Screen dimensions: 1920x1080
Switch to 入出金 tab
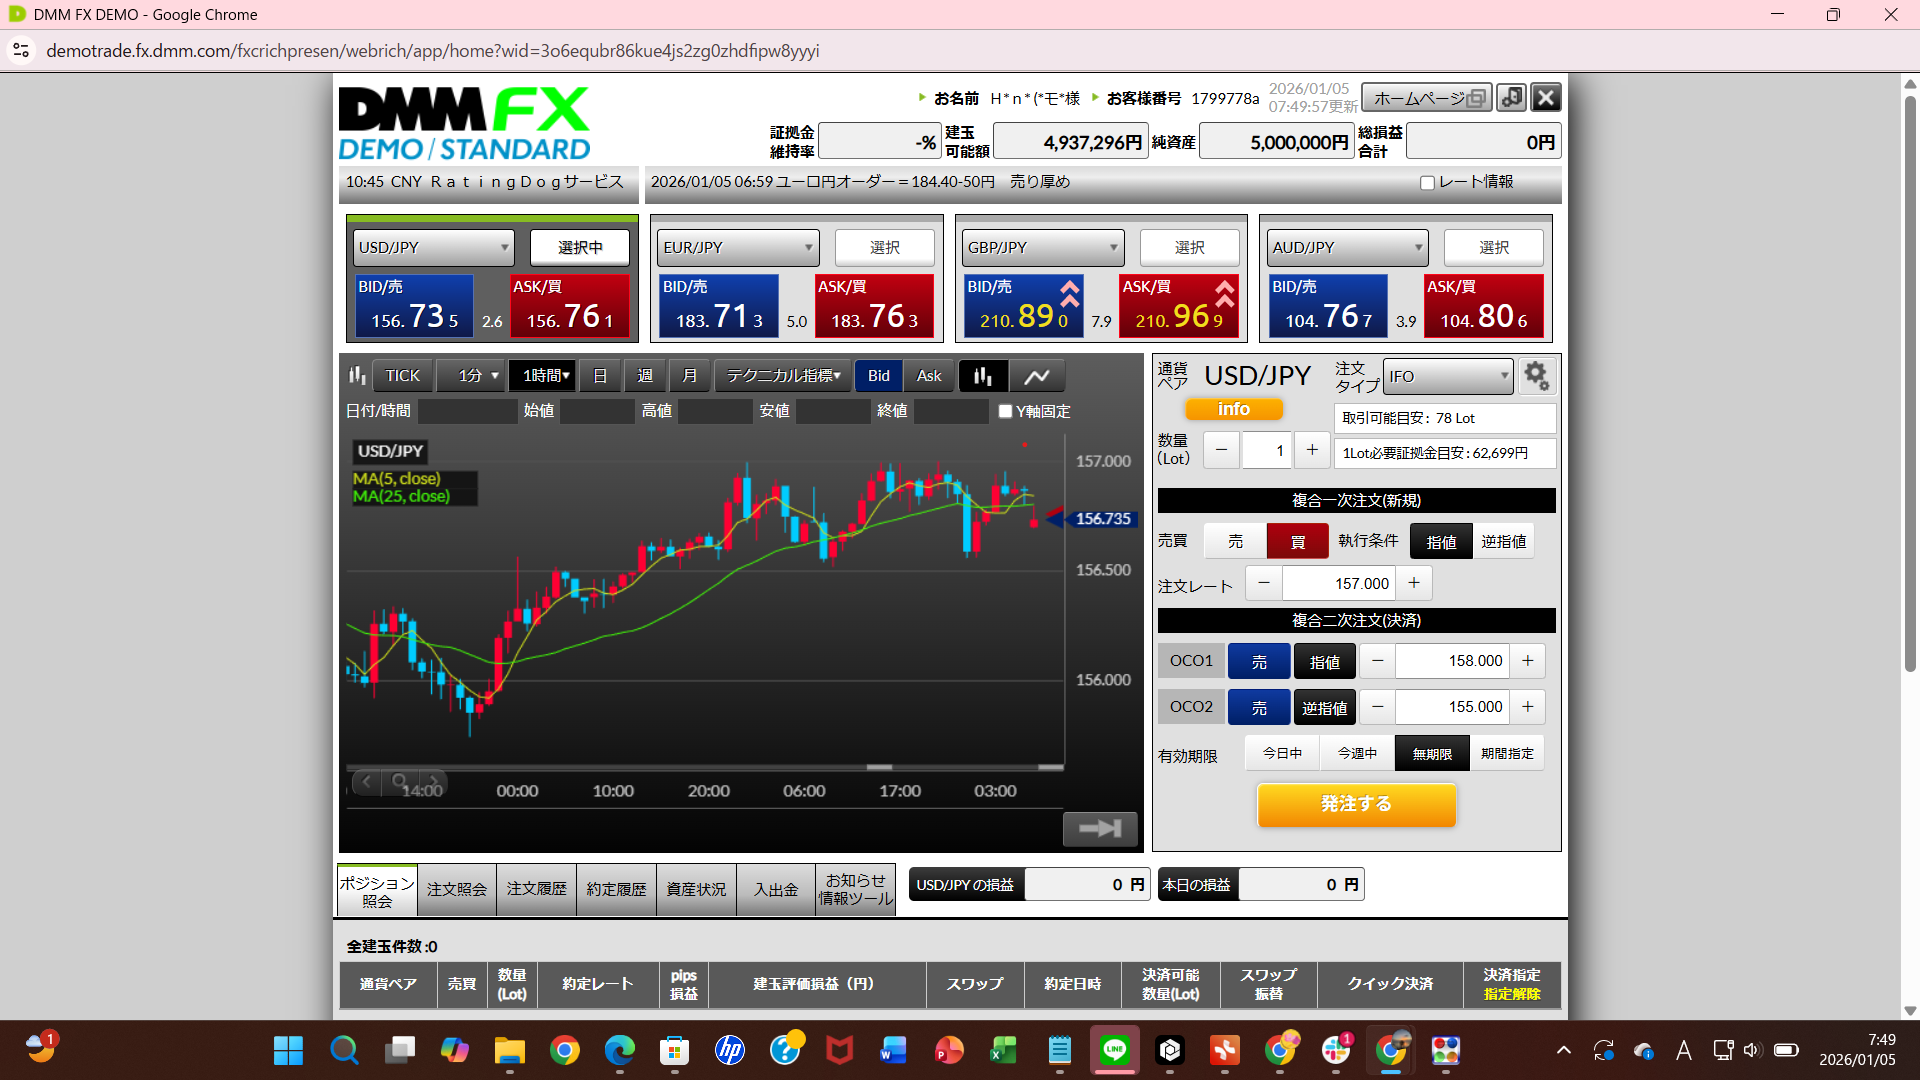776,889
